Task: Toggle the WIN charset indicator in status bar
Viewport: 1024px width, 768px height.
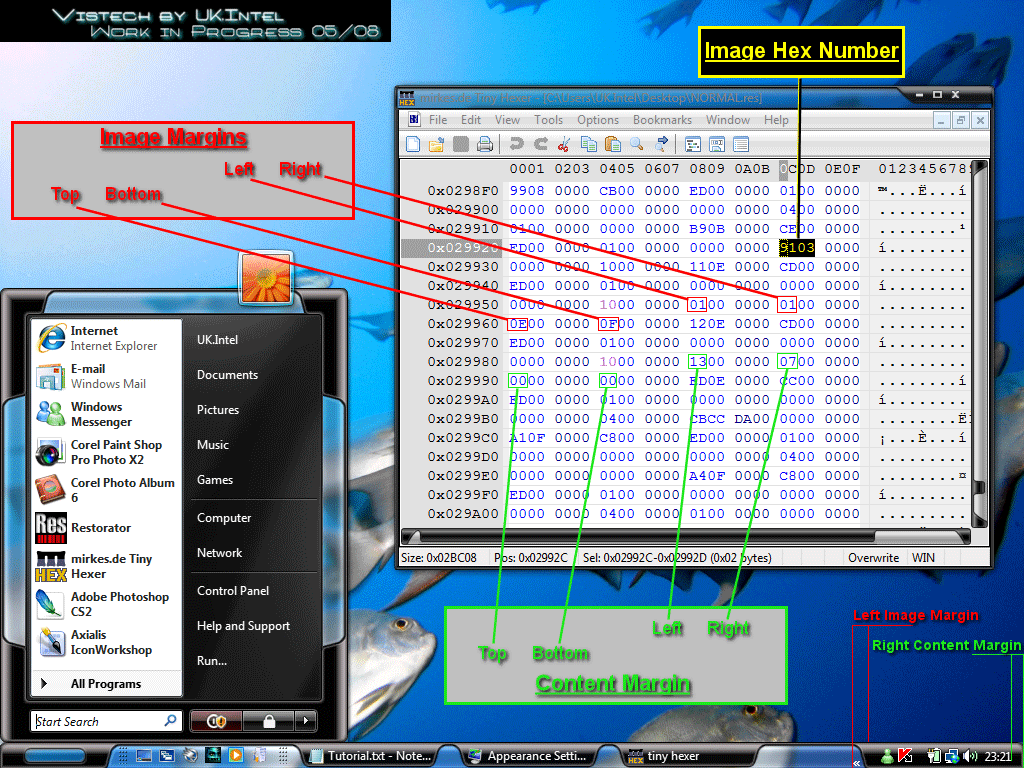Action: point(923,558)
